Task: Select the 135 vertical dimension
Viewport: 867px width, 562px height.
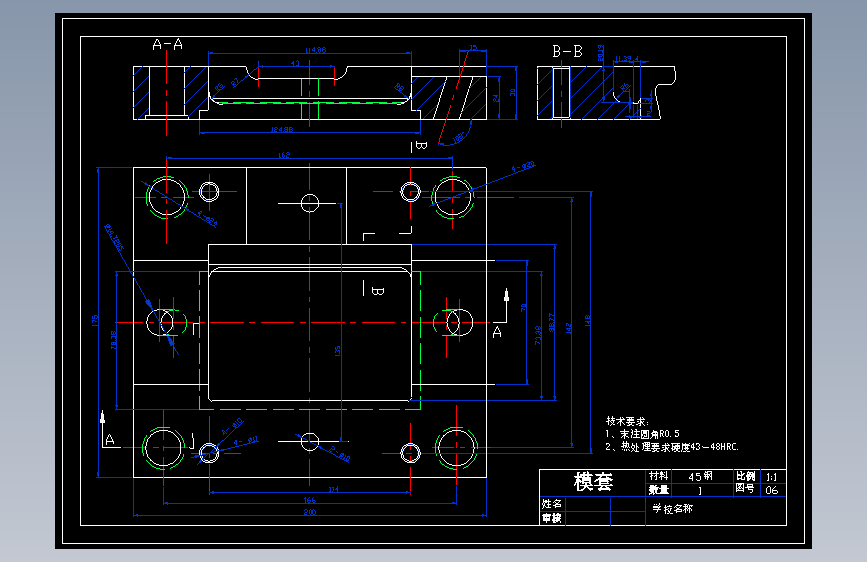Action: (337, 351)
